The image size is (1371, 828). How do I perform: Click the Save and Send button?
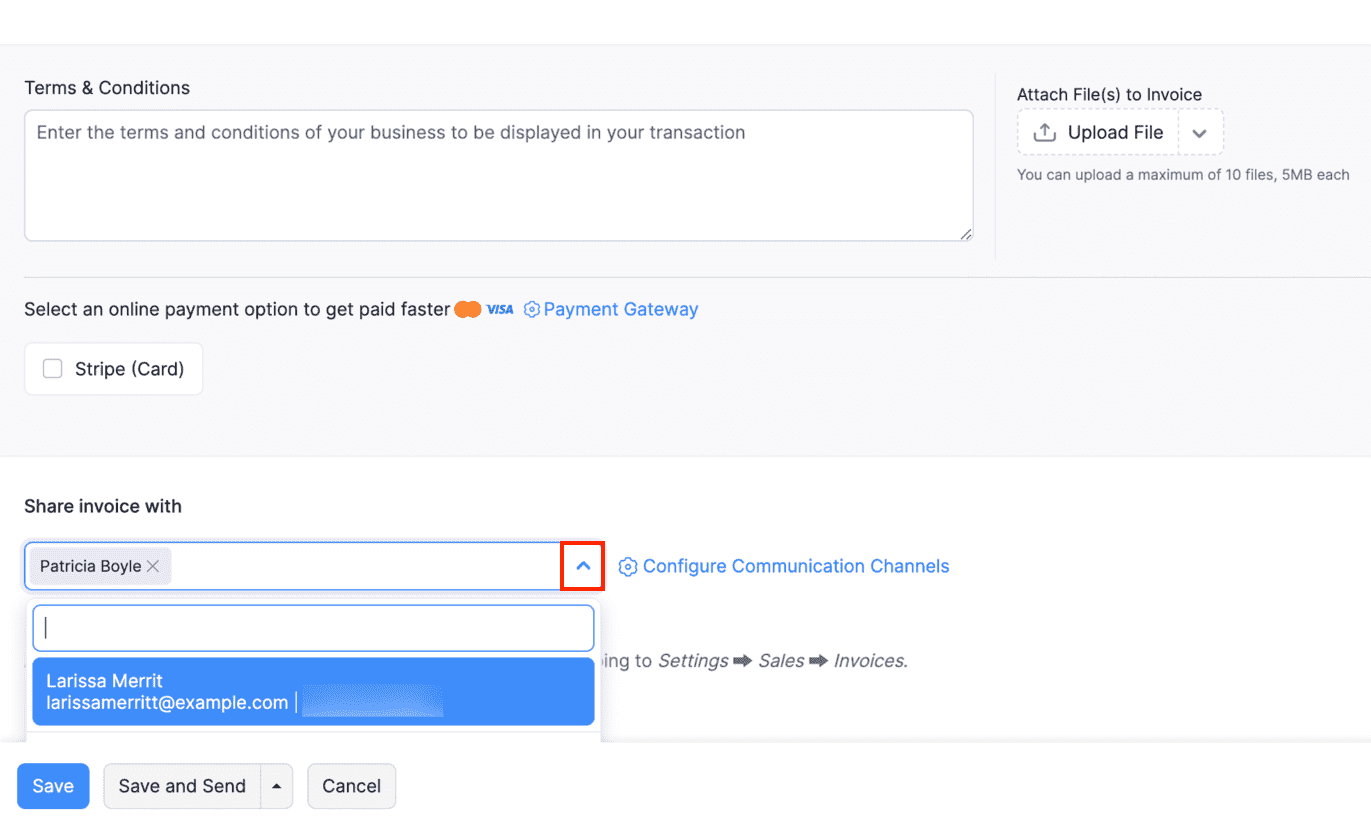pyautogui.click(x=182, y=786)
